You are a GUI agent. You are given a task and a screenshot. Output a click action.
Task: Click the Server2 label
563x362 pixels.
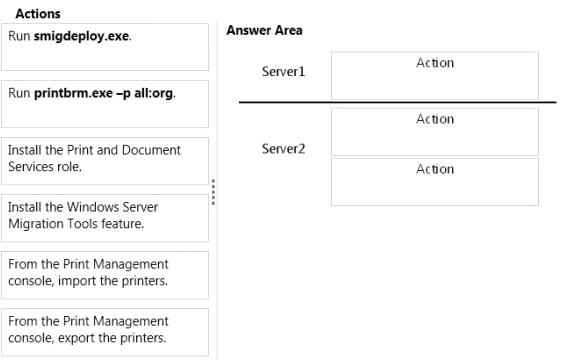(283, 148)
